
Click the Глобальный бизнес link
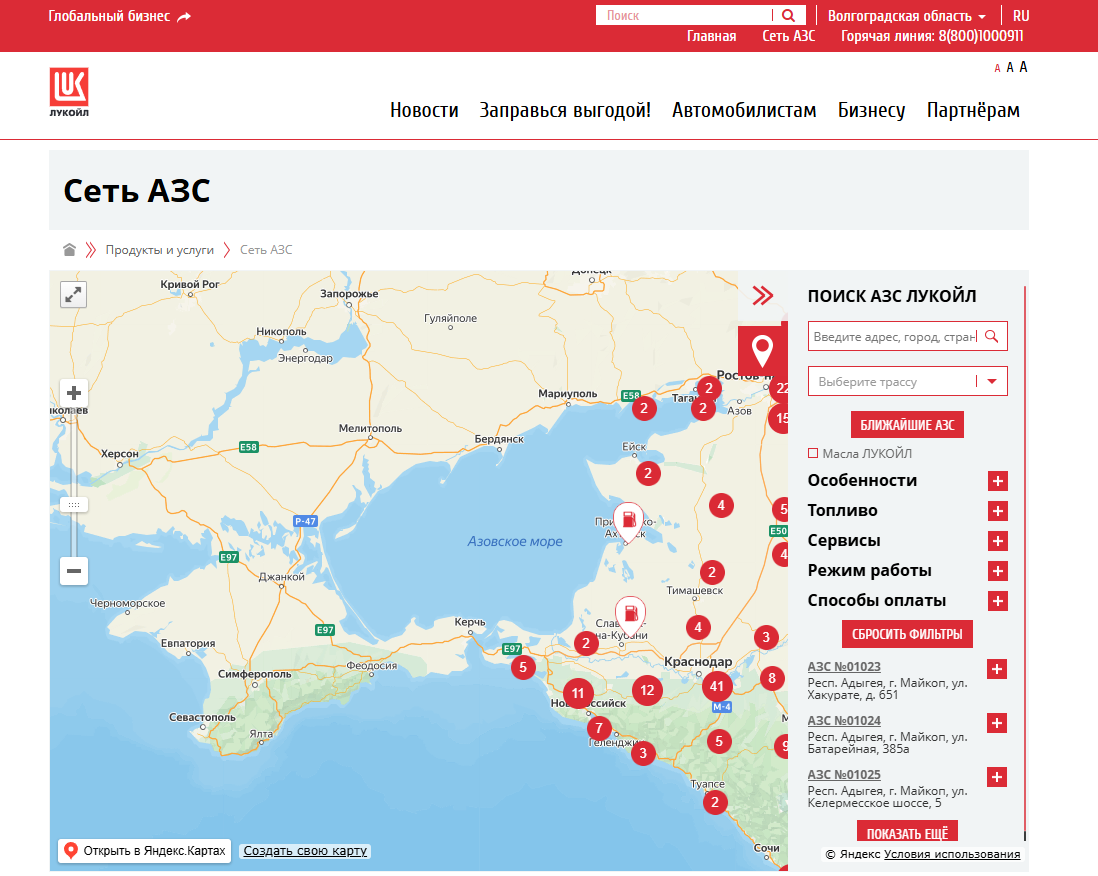tap(109, 16)
